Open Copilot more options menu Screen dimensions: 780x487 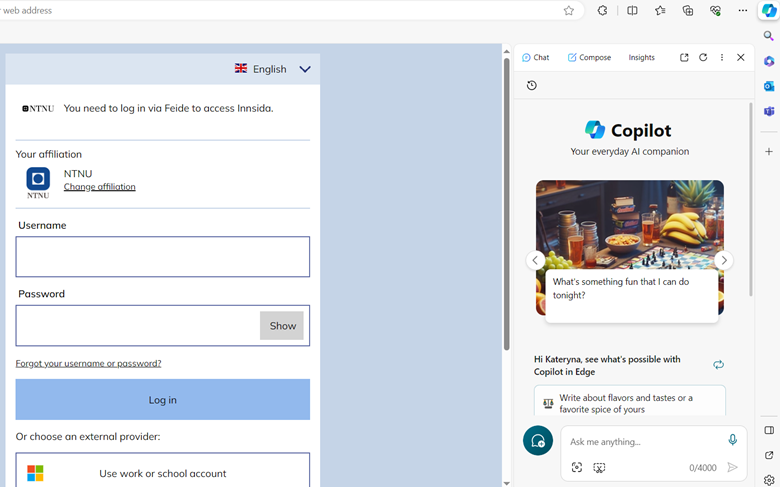722,58
